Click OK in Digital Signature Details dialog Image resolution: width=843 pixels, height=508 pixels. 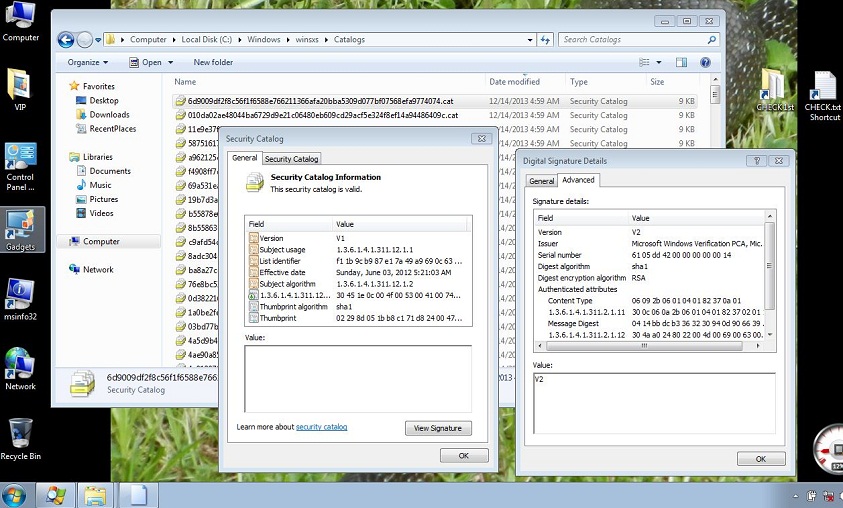pyautogui.click(x=761, y=459)
